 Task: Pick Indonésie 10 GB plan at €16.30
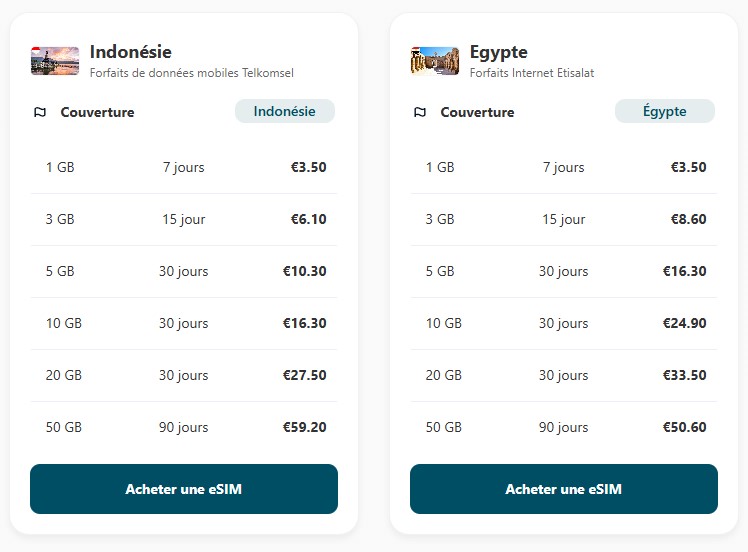pyautogui.click(x=184, y=323)
